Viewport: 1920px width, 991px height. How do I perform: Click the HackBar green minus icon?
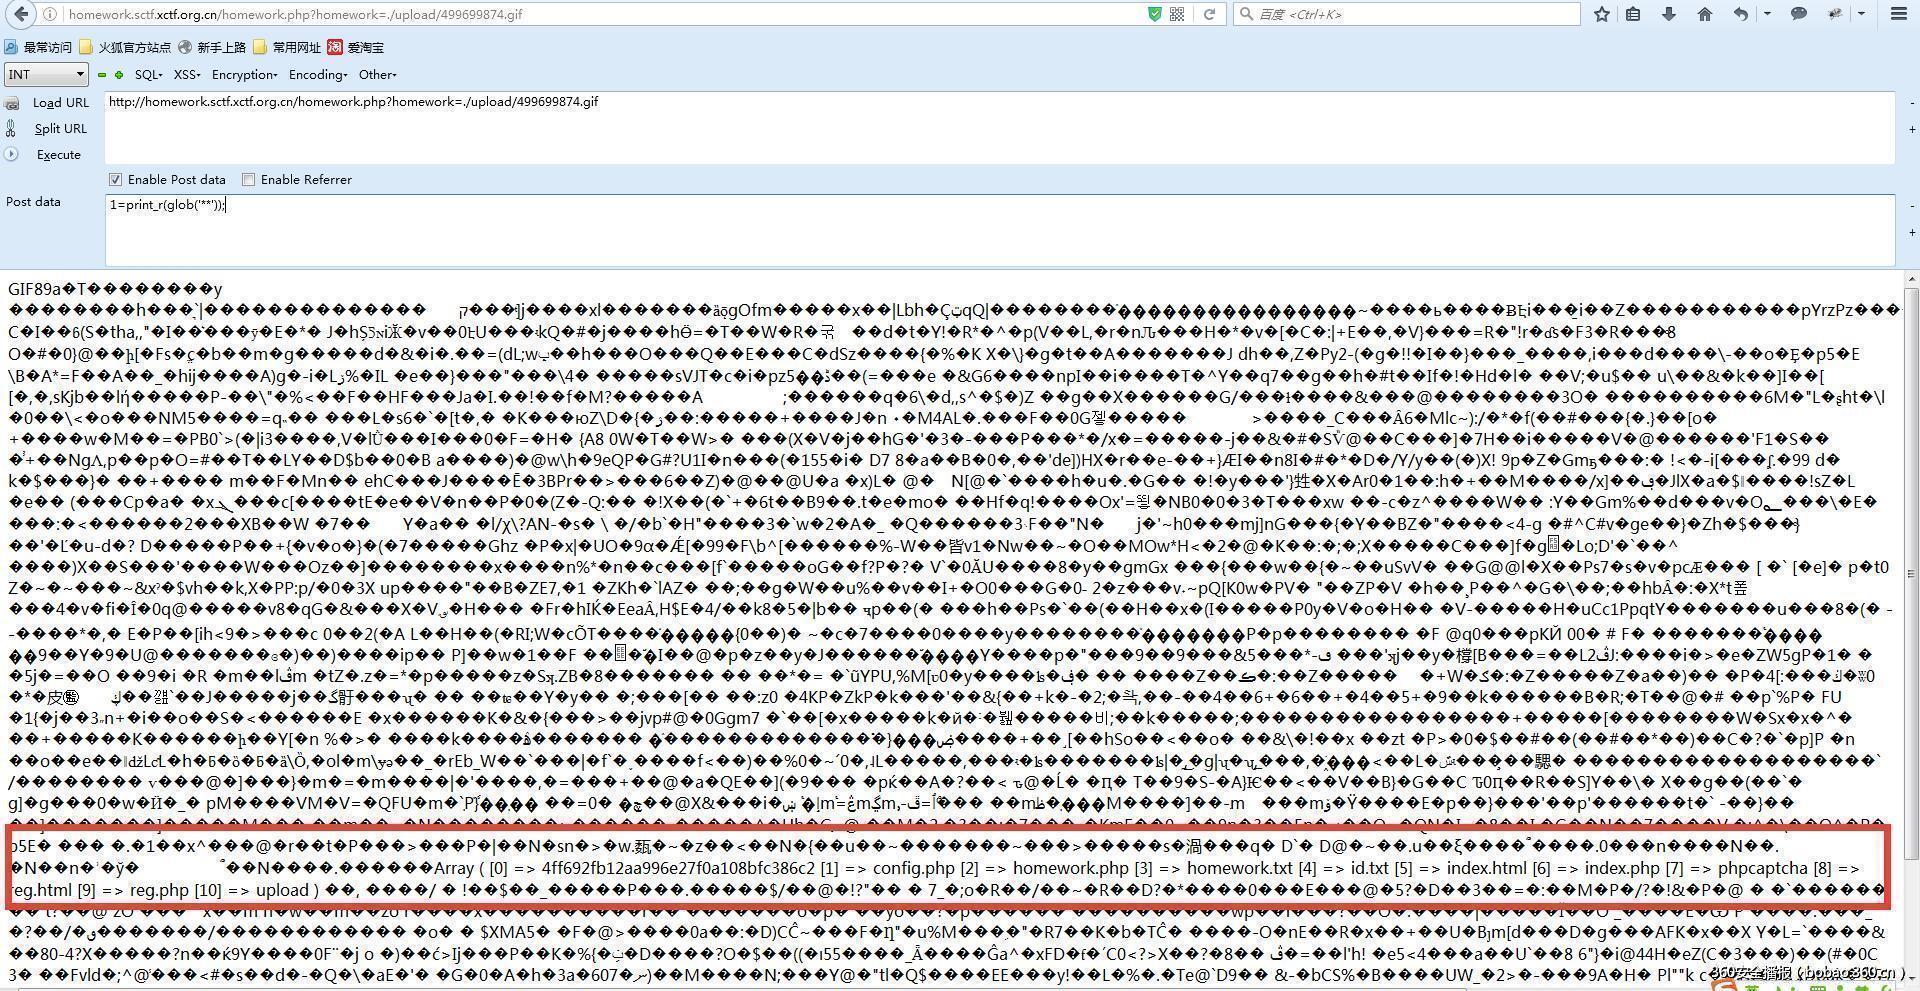pyautogui.click(x=101, y=75)
